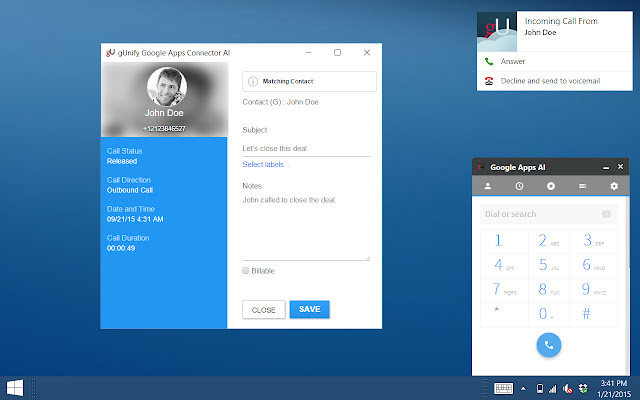The height and width of the screenshot is (400, 640).
Task: Open favorites star icon in dialer
Action: pyautogui.click(x=551, y=186)
